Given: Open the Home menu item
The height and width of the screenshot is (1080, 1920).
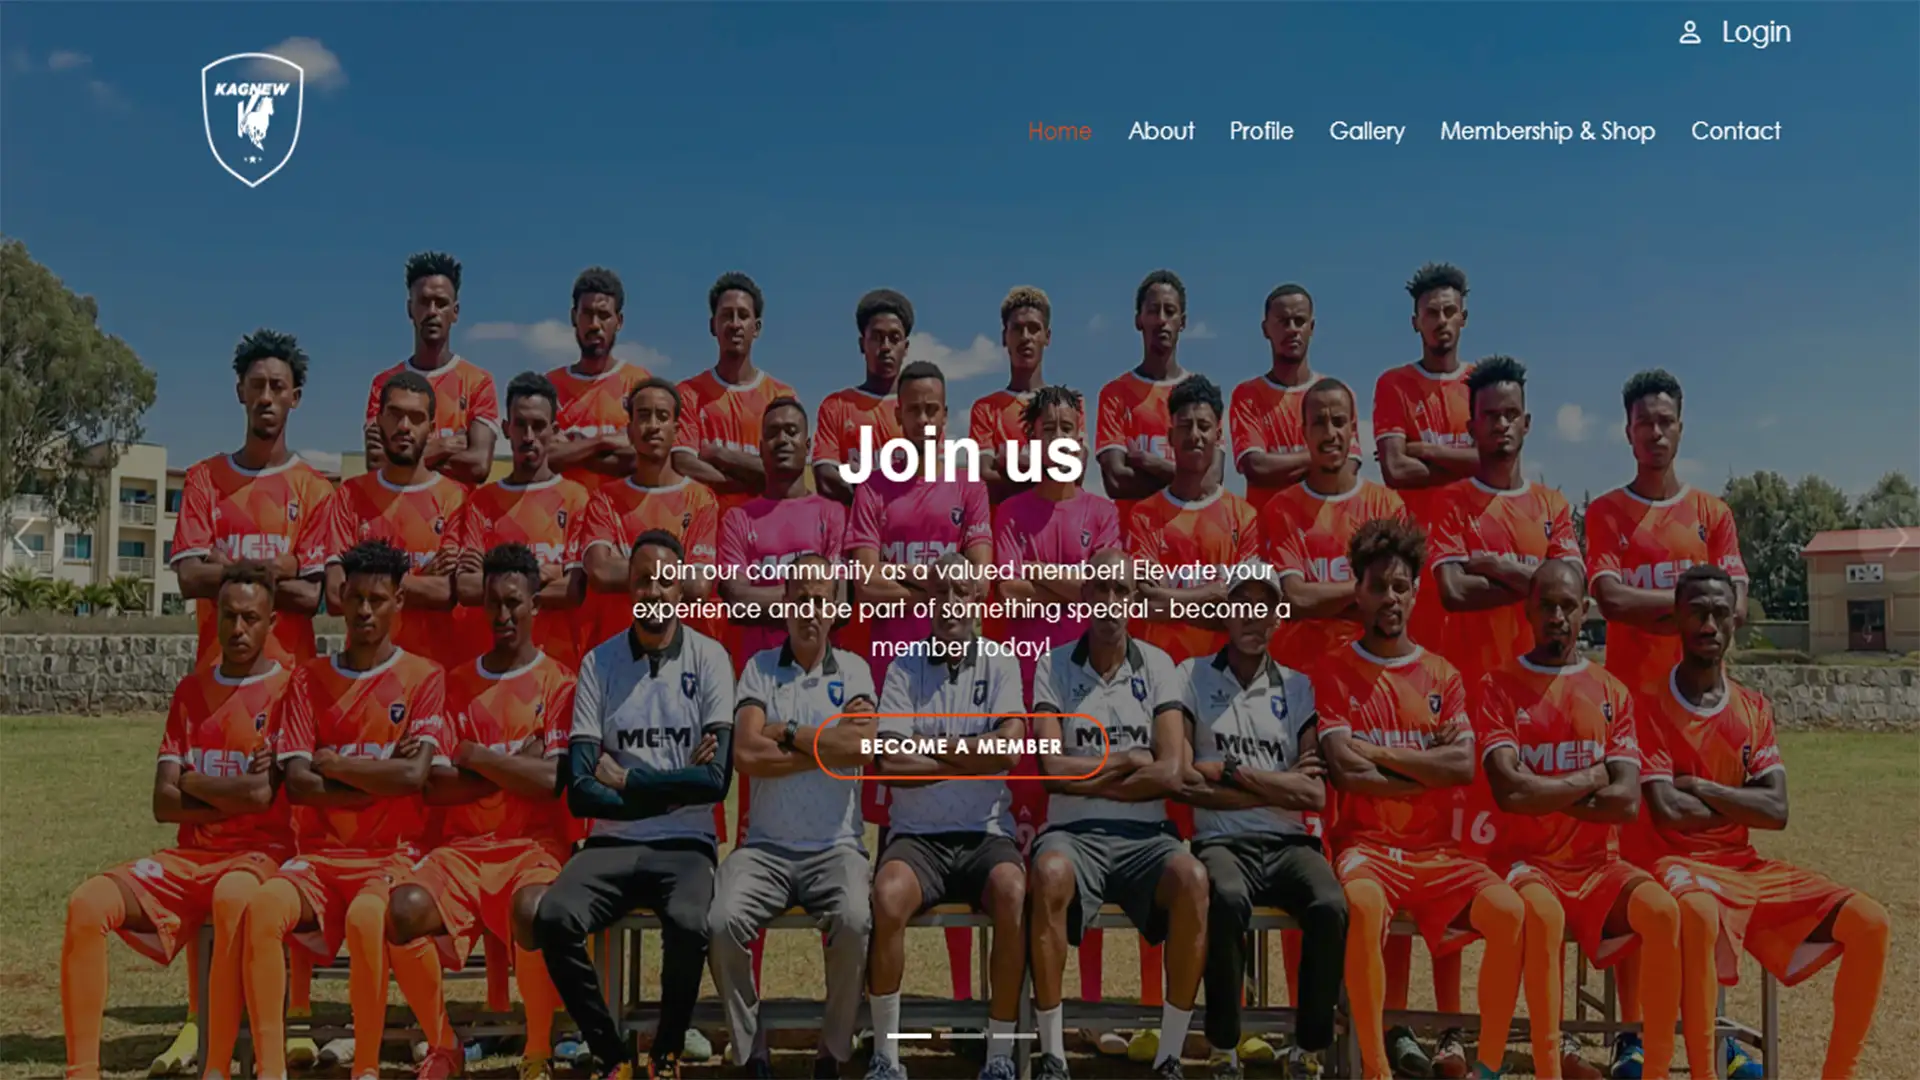Looking at the screenshot, I should coord(1059,131).
